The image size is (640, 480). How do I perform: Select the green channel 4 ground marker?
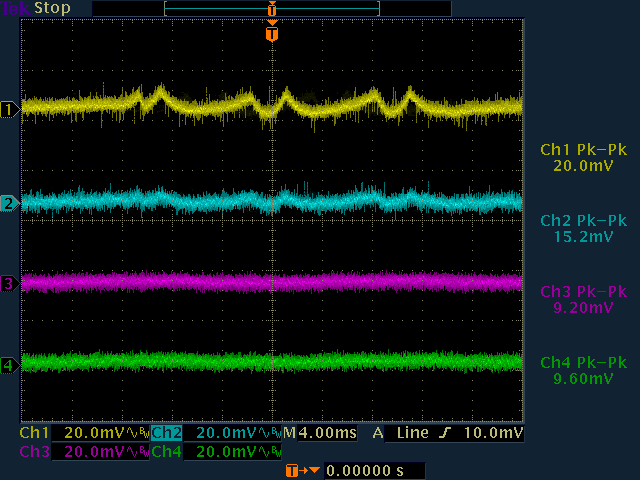pos(9,366)
